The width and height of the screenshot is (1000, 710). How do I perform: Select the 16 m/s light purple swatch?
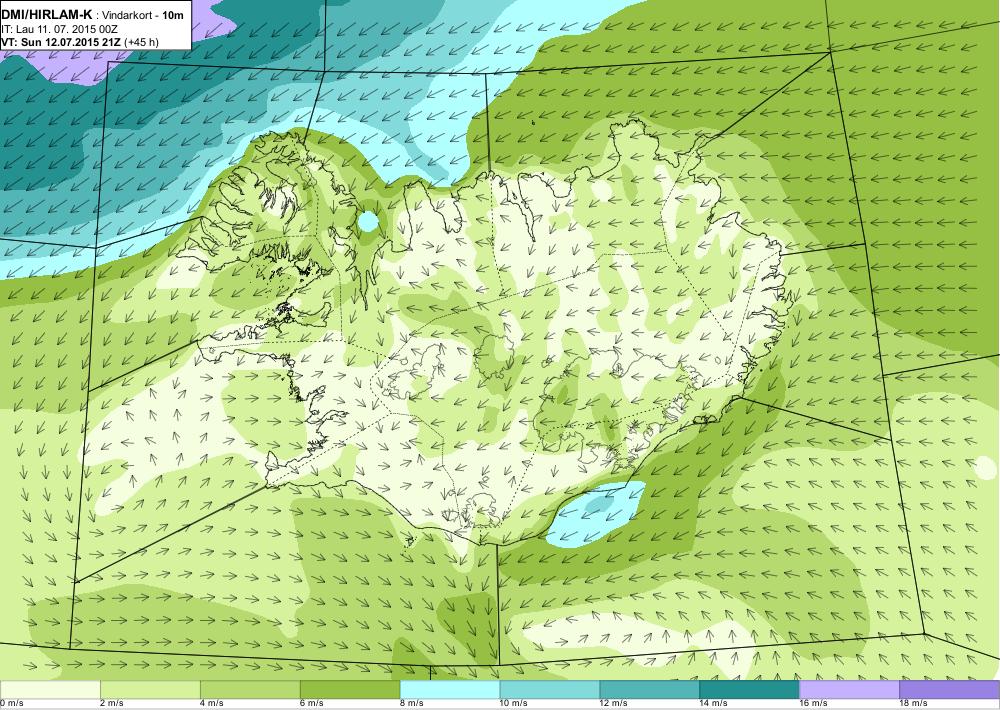coord(849,690)
